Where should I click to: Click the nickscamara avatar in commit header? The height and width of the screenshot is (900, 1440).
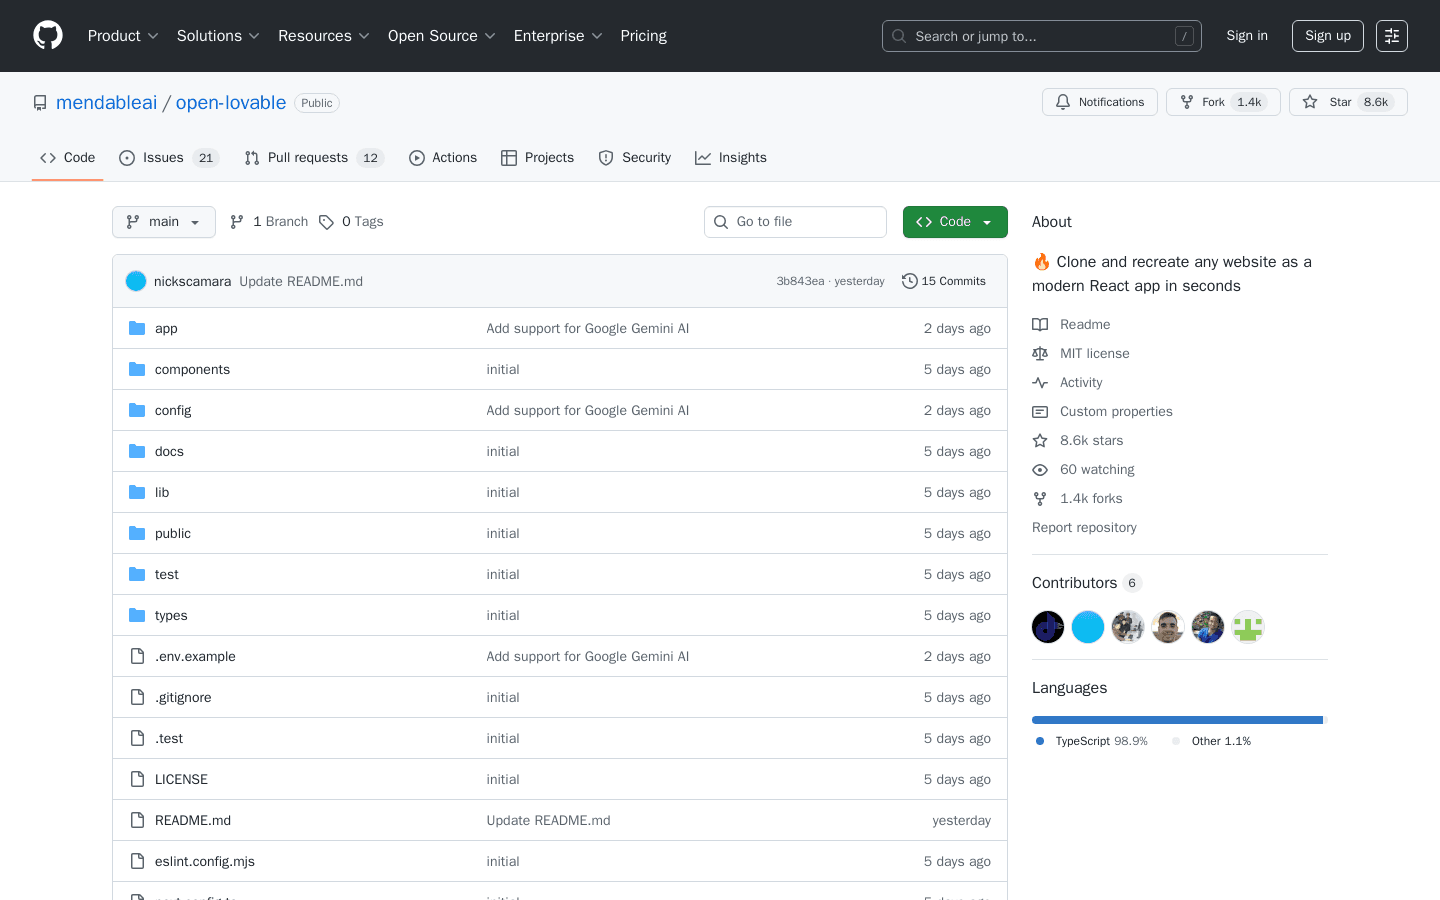(x=136, y=281)
